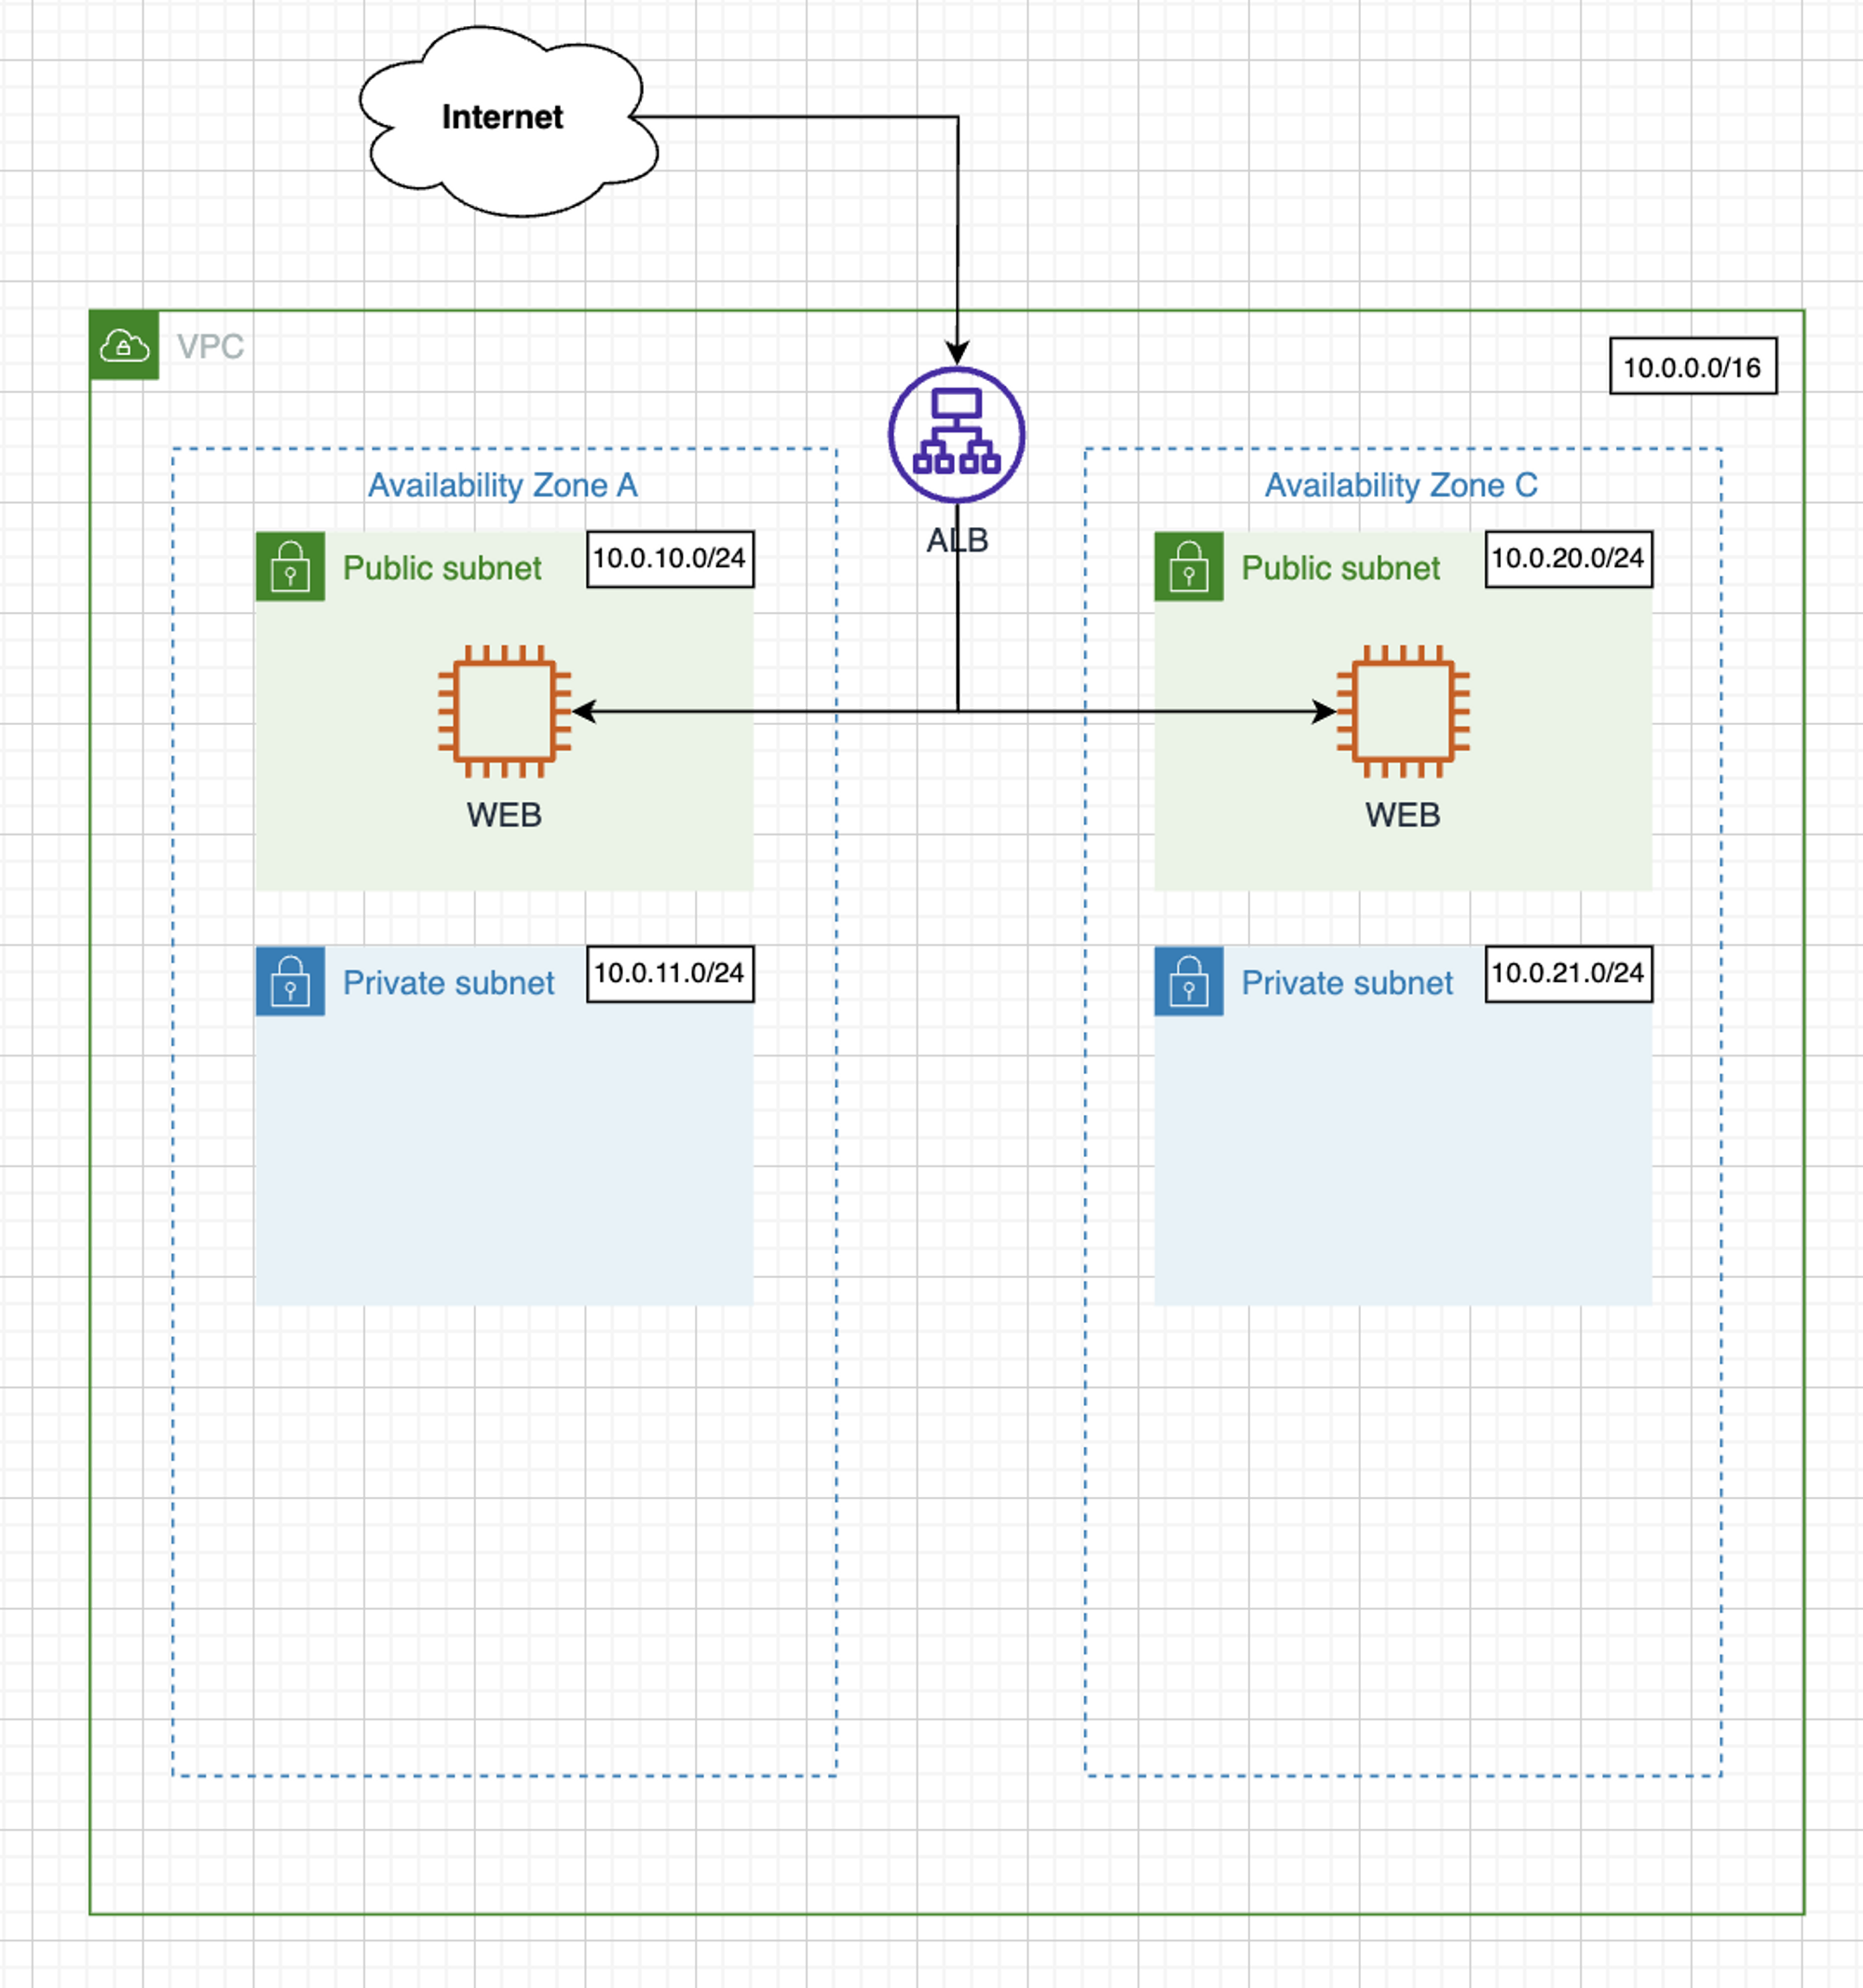
Task: Select the 10.0.21.0/24 CIDR label
Action: tap(1568, 974)
